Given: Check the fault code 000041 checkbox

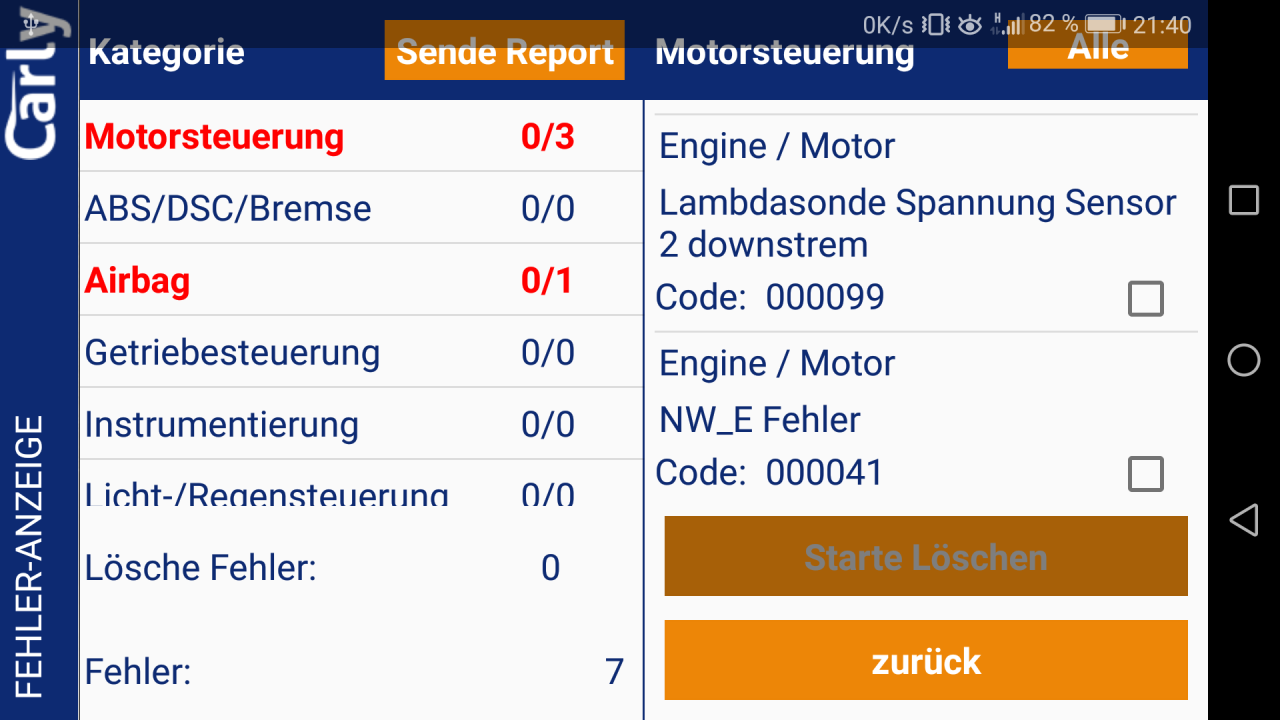Looking at the screenshot, I should click(1145, 474).
